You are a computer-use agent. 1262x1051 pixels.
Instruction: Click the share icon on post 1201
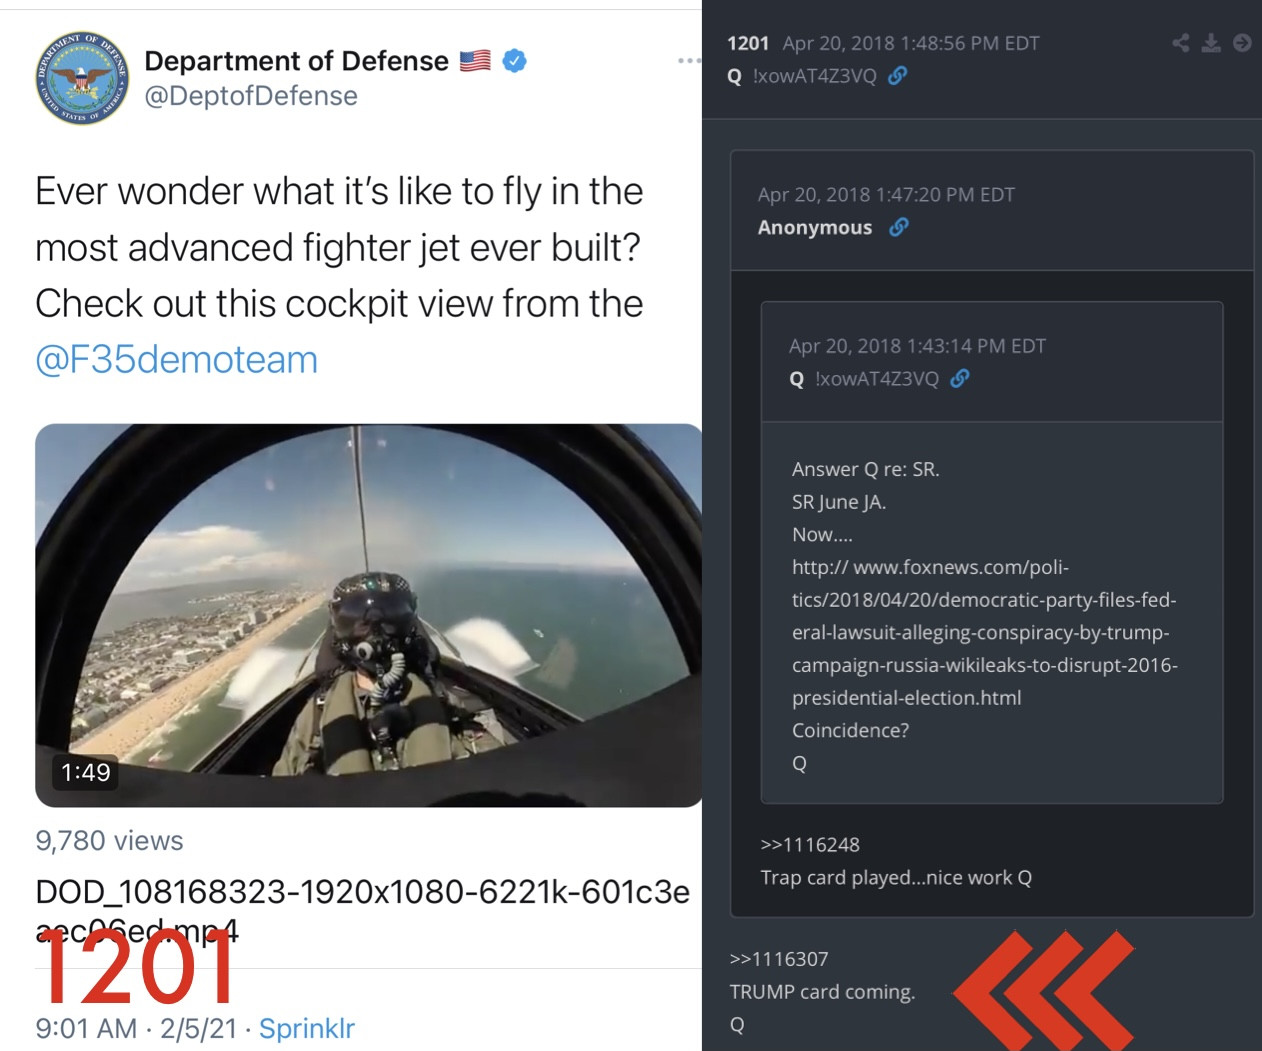click(1181, 43)
